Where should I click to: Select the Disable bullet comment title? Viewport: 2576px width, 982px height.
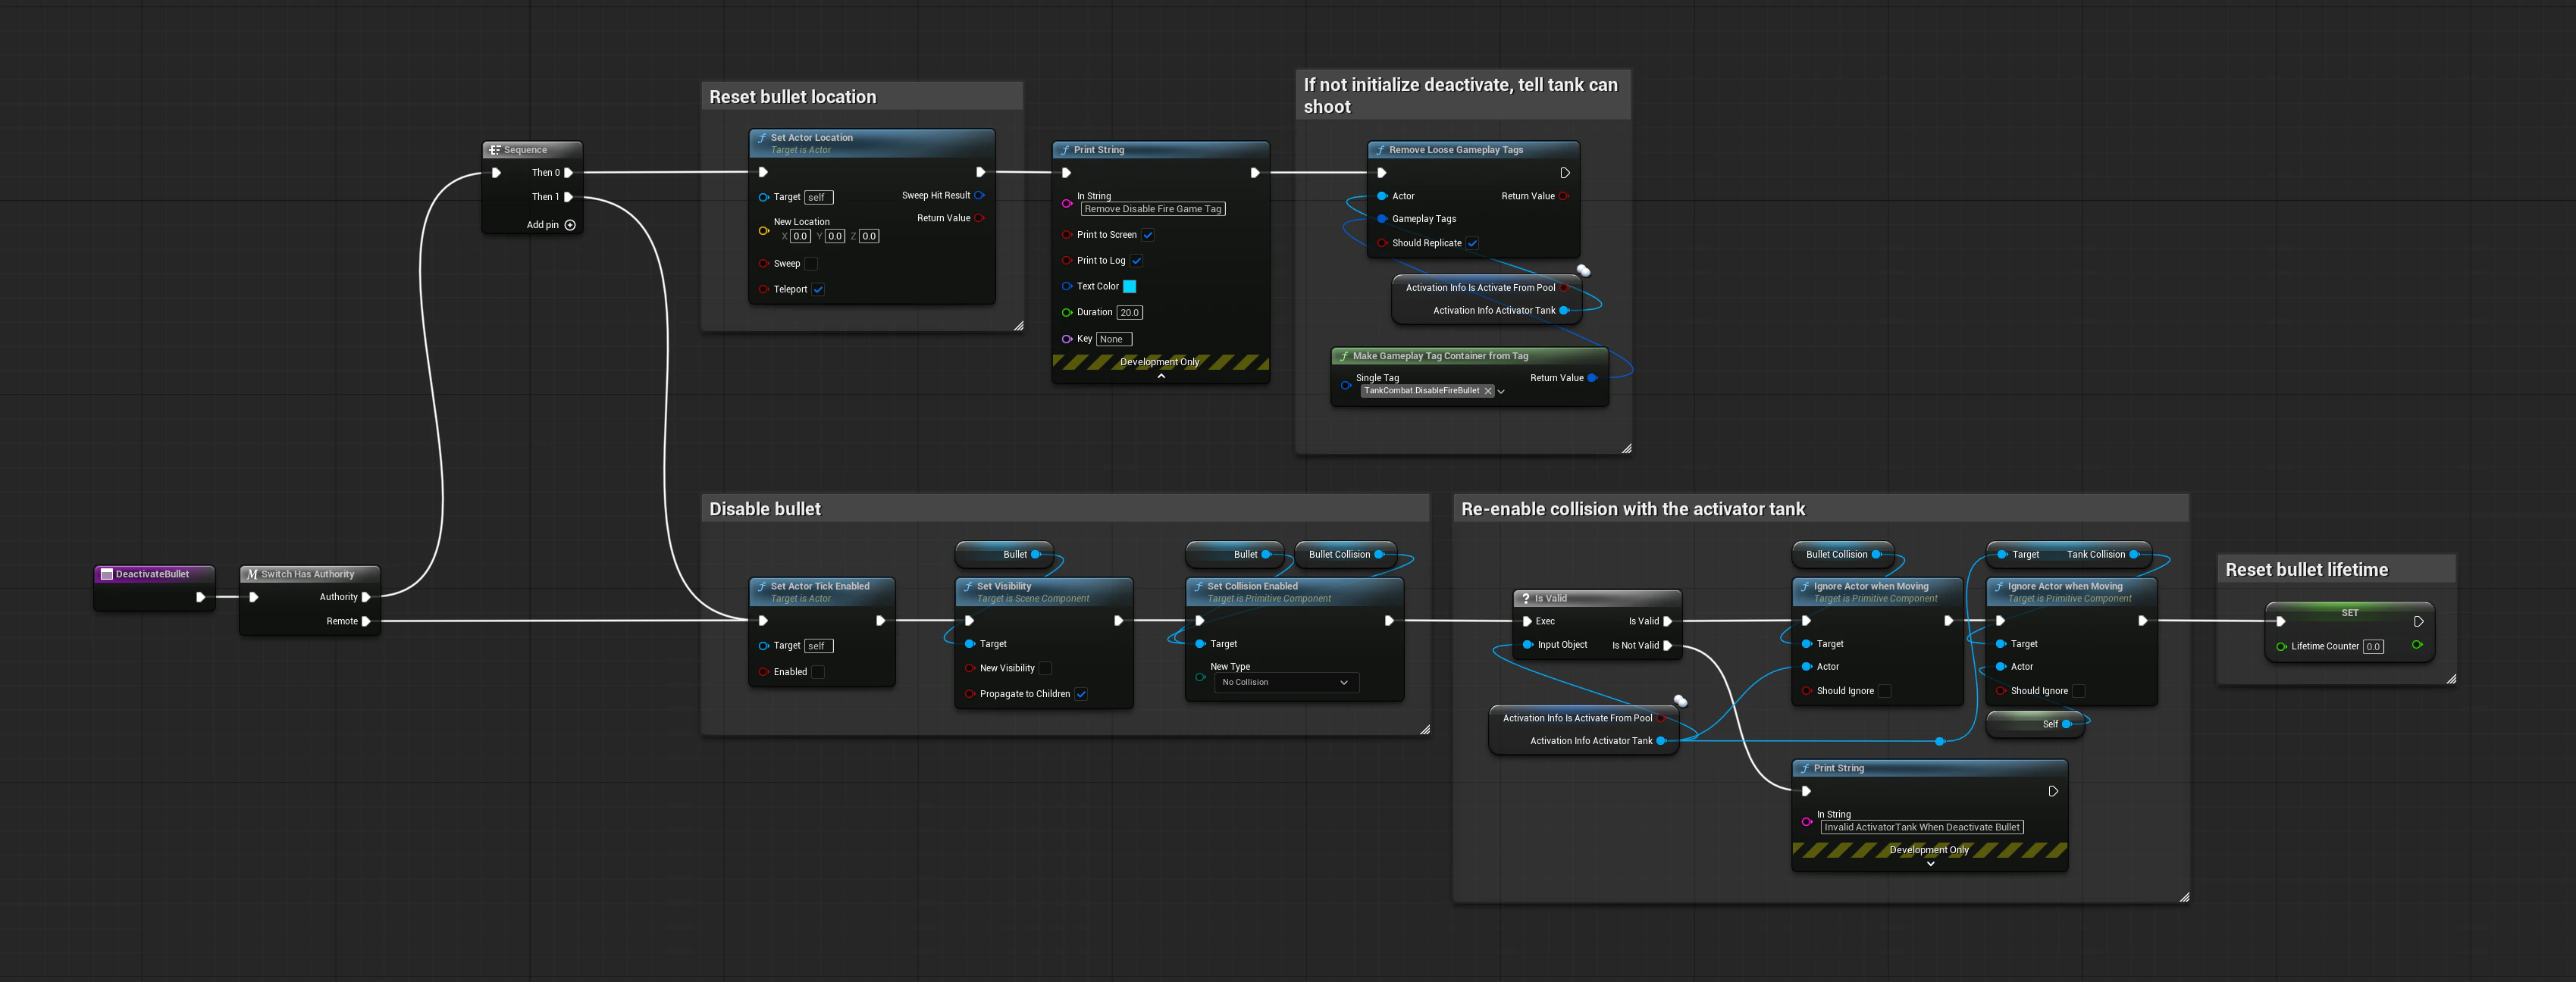tap(765, 509)
